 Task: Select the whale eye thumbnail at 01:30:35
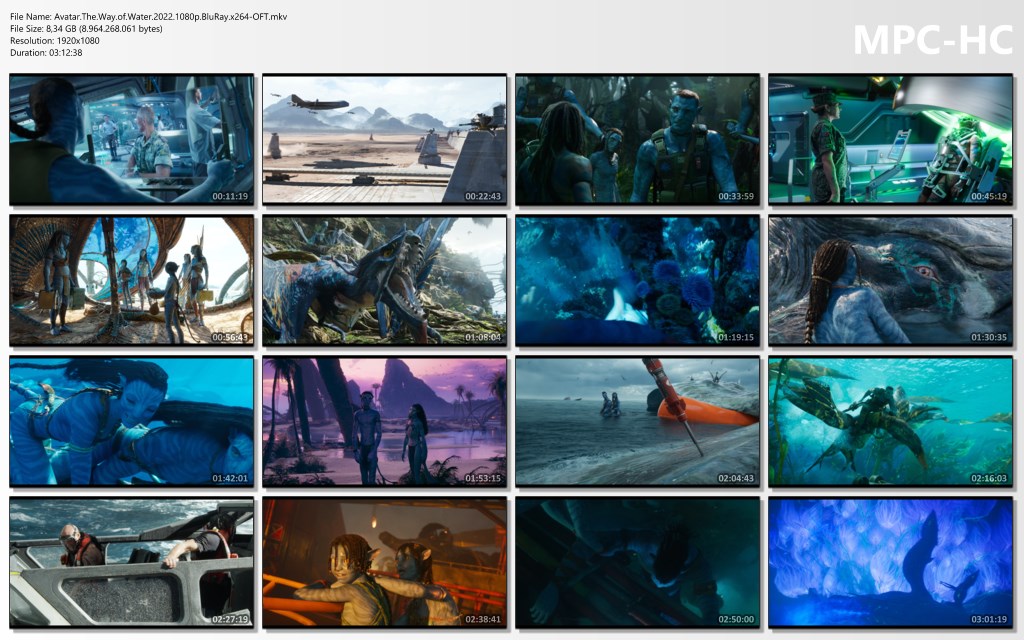891,281
